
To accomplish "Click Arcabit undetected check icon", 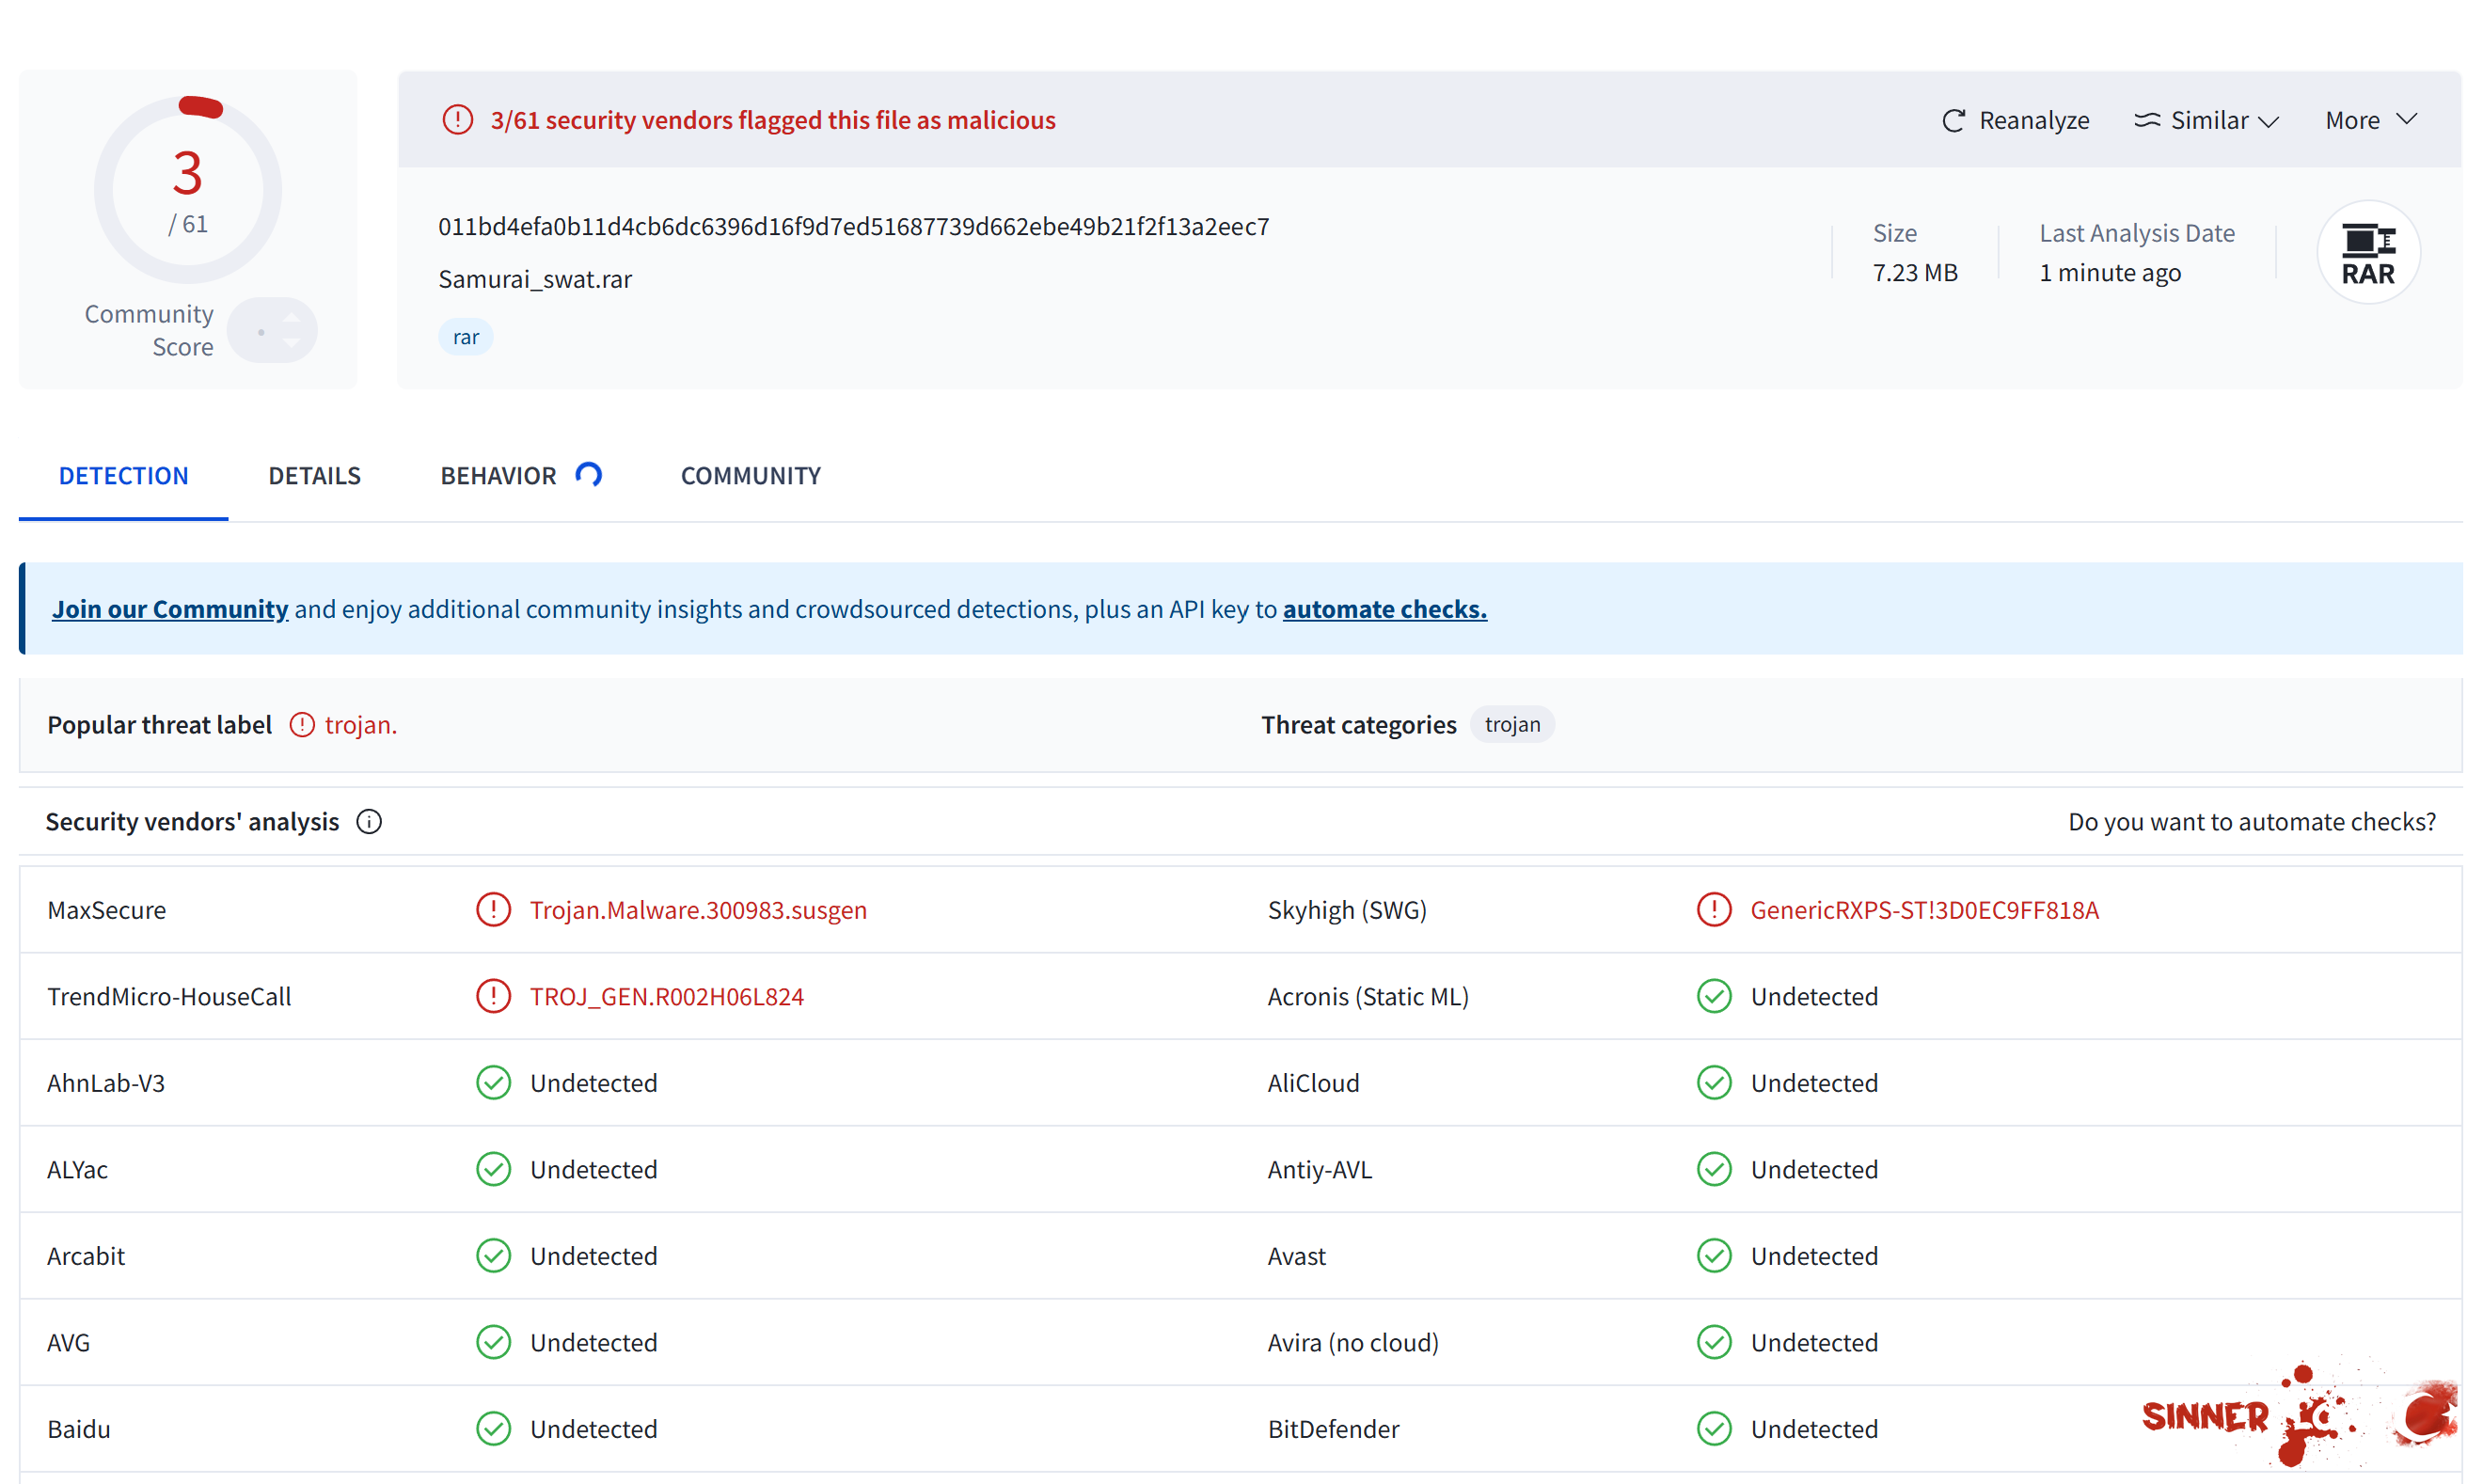I will (x=493, y=1255).
